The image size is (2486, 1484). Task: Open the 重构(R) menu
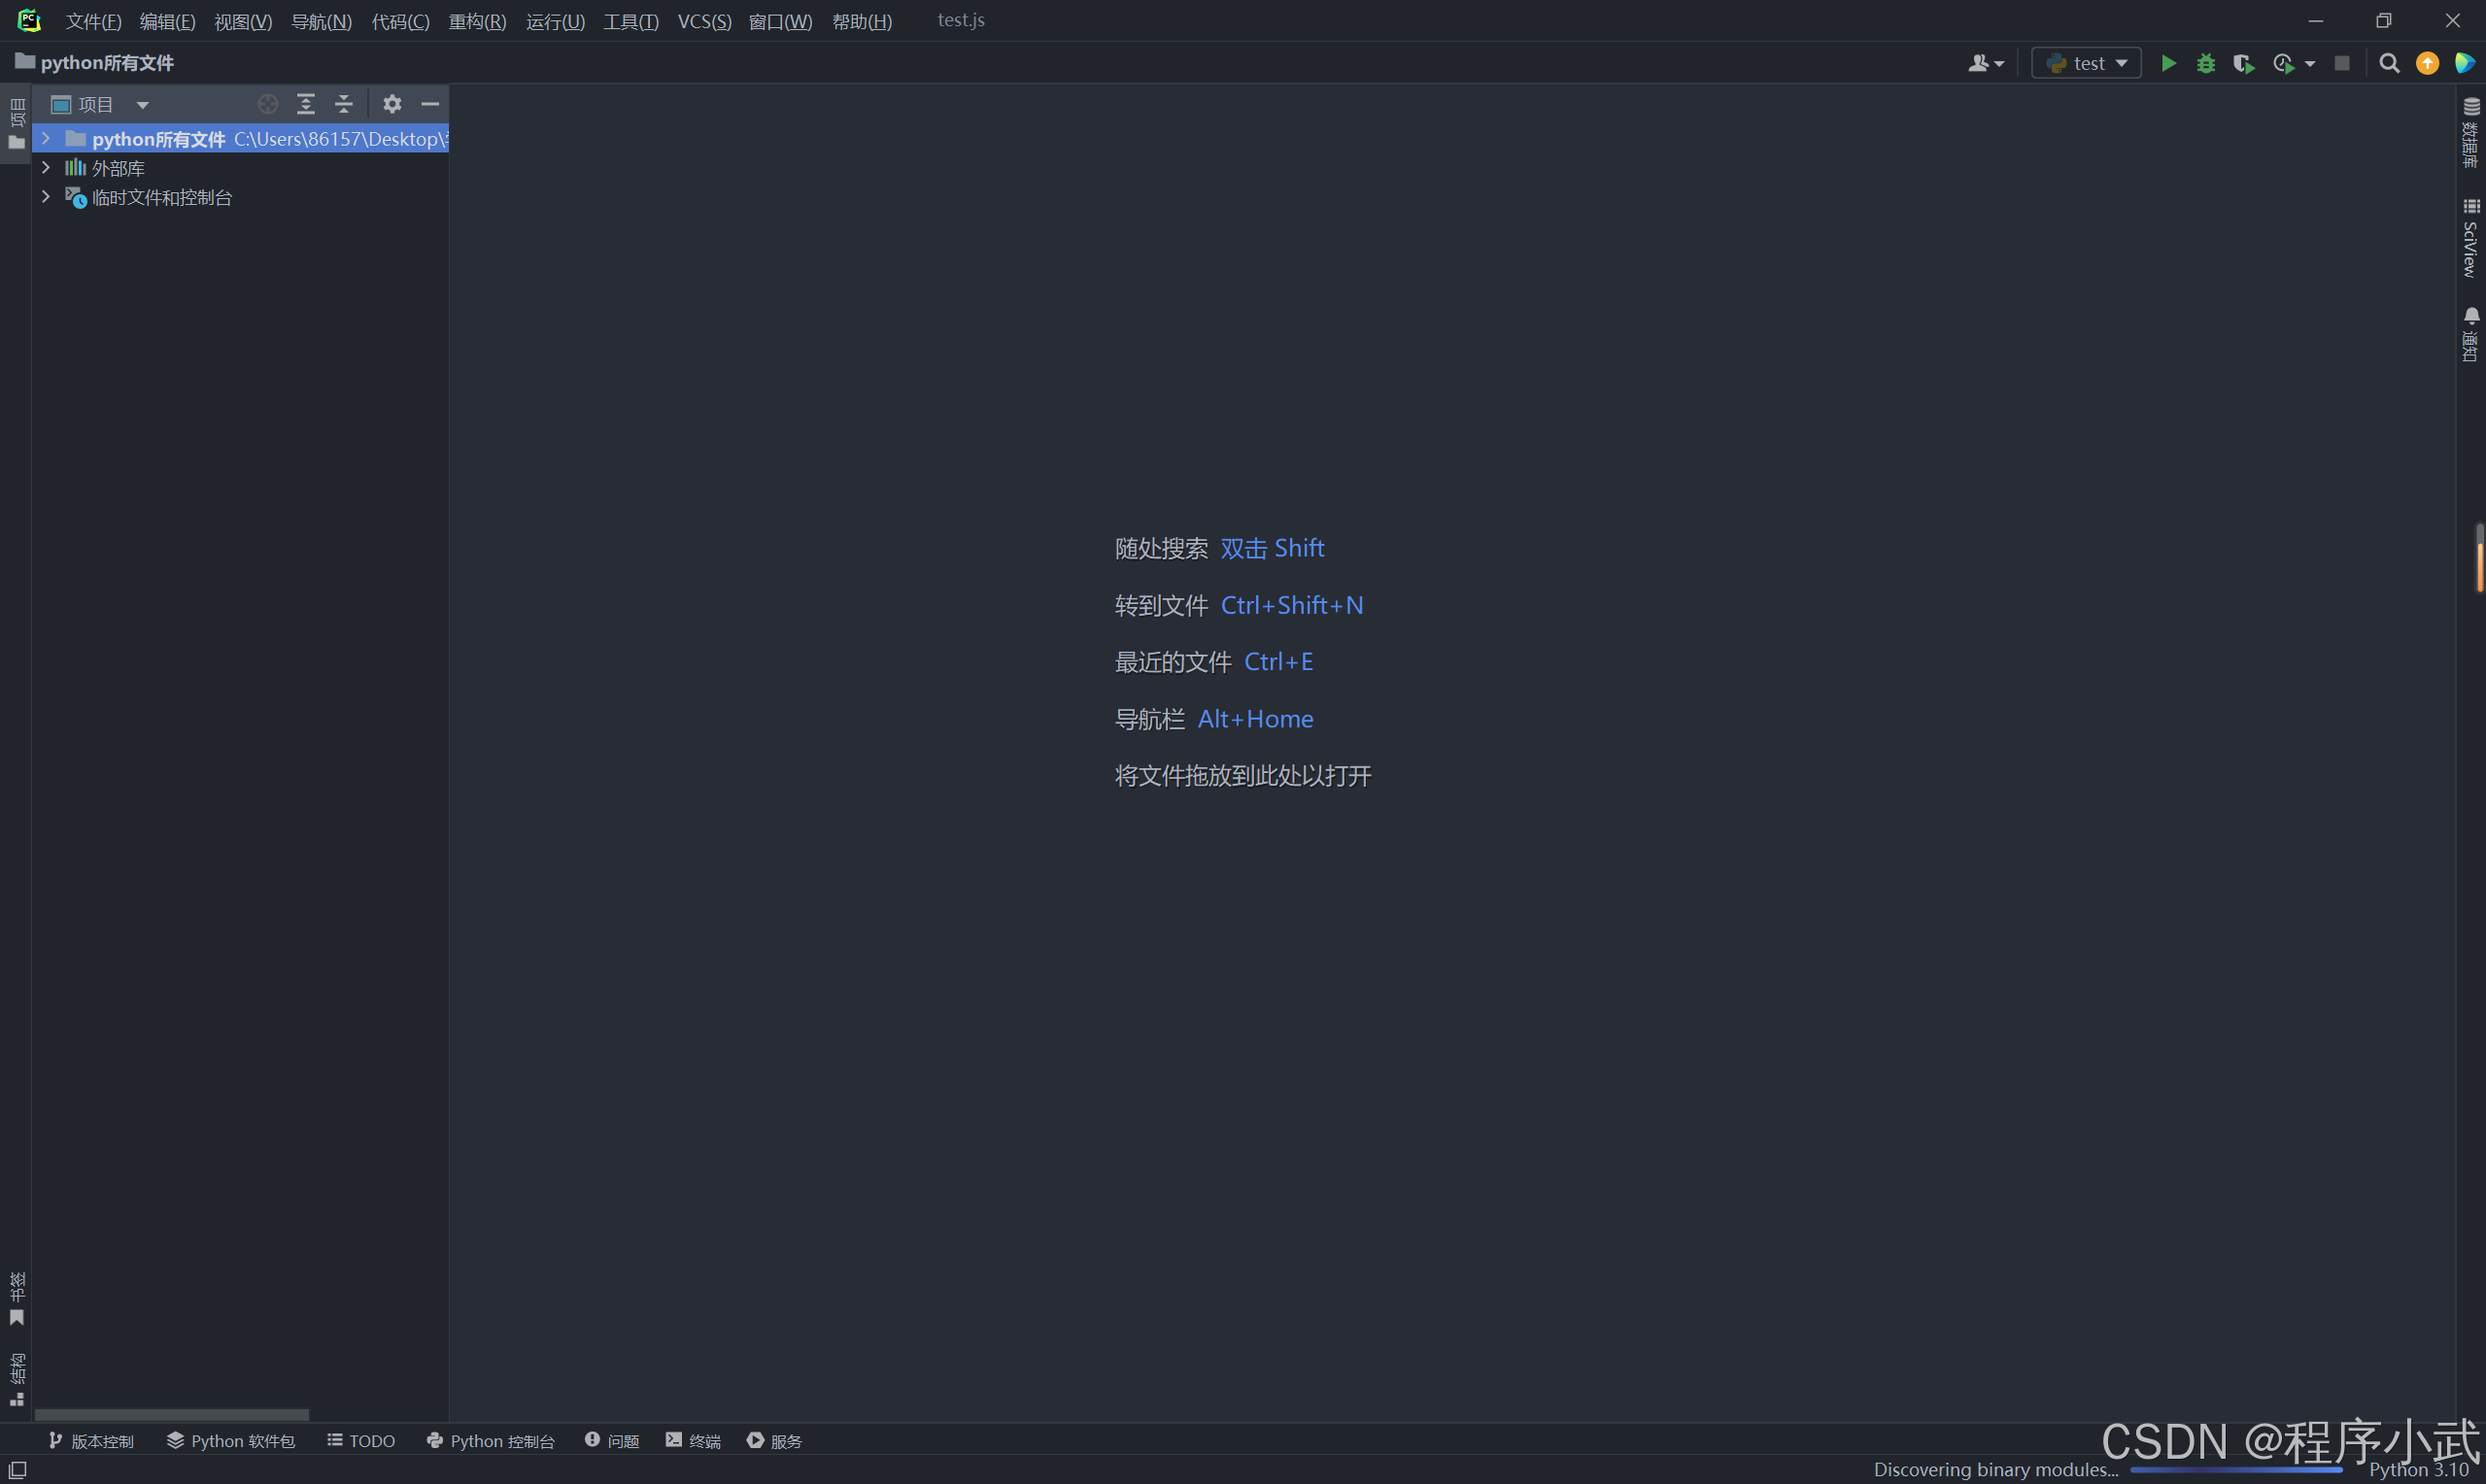[x=477, y=21]
